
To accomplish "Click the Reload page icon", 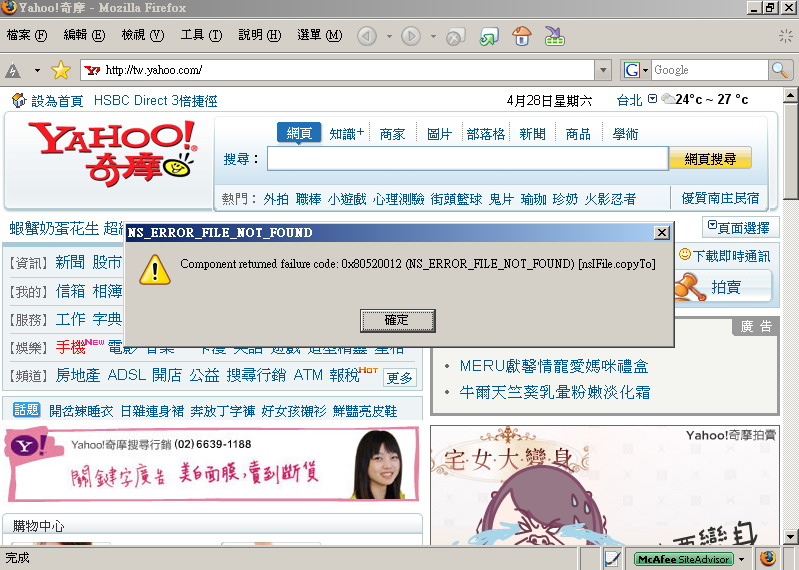I will (x=489, y=37).
